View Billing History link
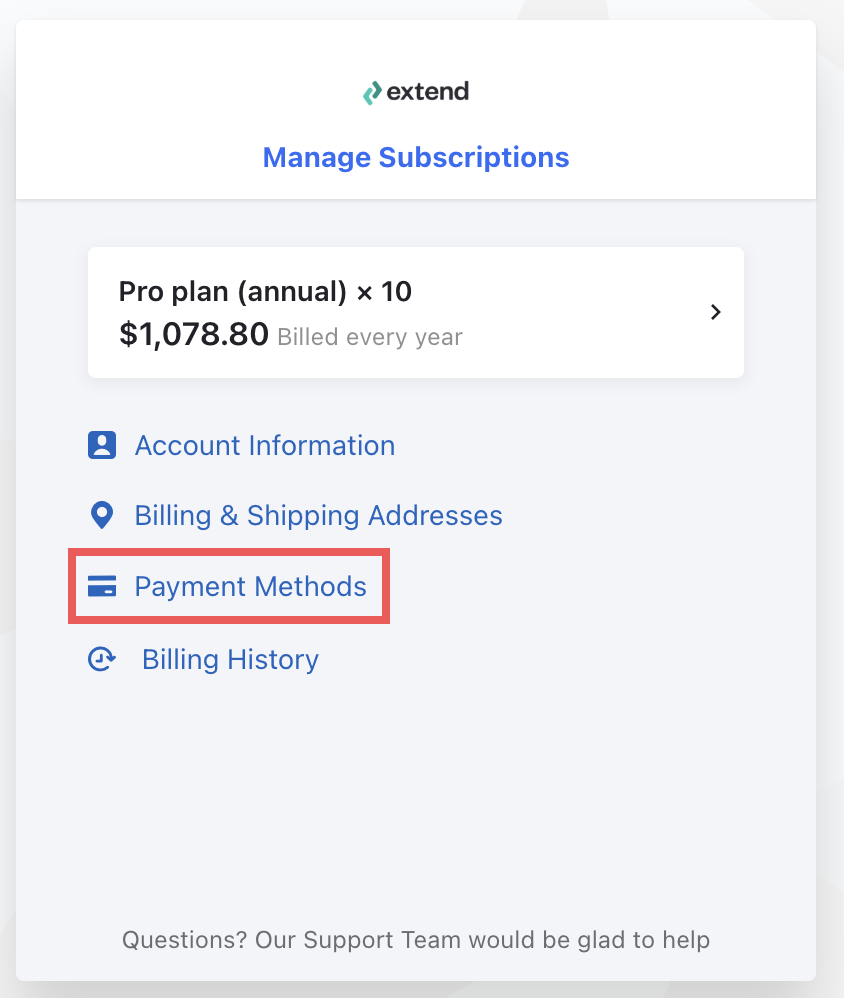Image resolution: width=844 pixels, height=998 pixels. click(x=230, y=659)
